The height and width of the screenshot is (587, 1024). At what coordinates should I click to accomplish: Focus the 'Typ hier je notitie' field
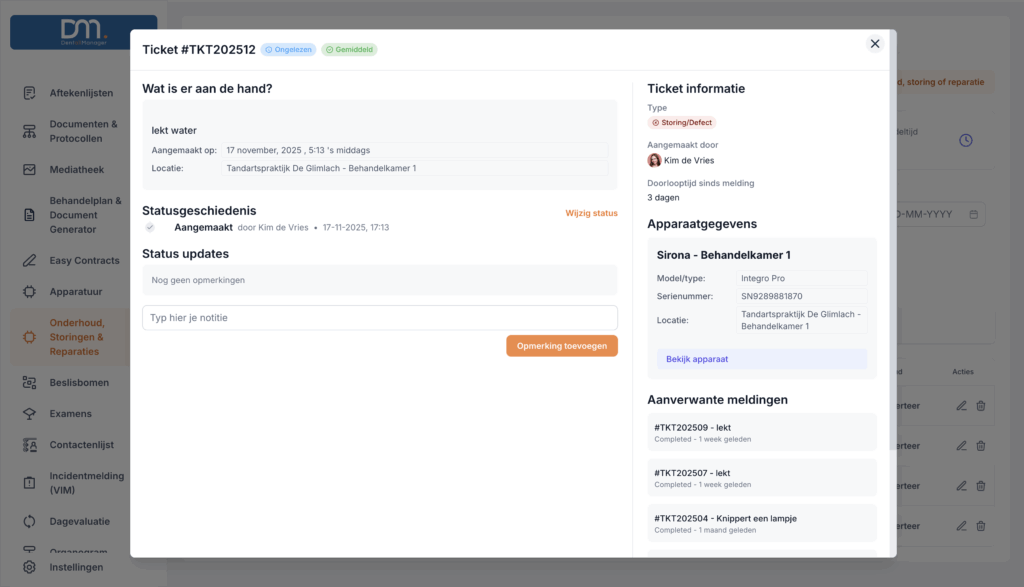click(379, 318)
